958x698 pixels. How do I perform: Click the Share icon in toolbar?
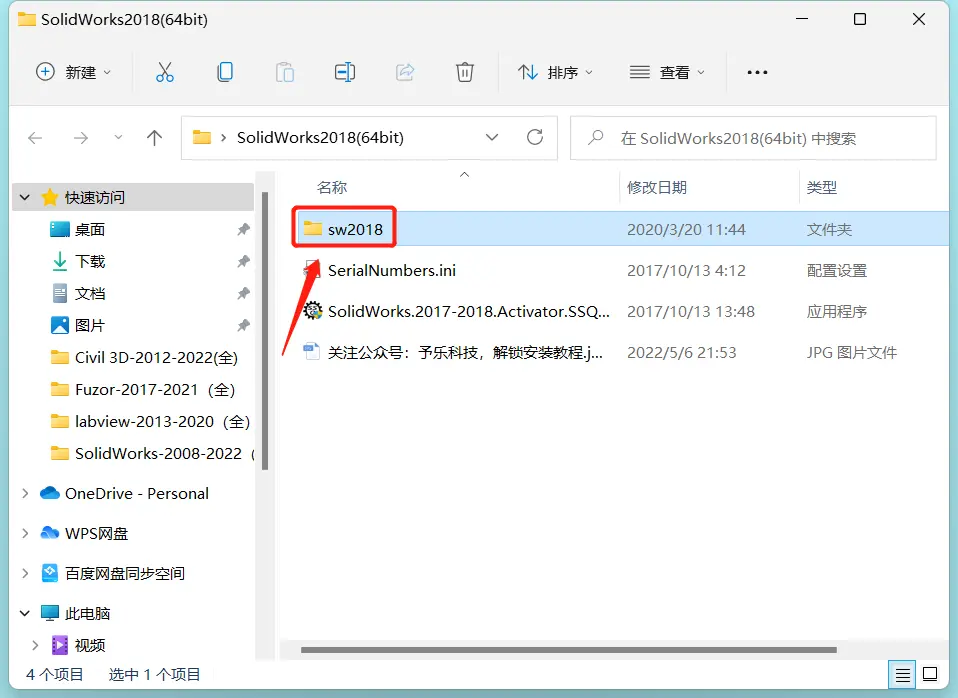[x=404, y=72]
